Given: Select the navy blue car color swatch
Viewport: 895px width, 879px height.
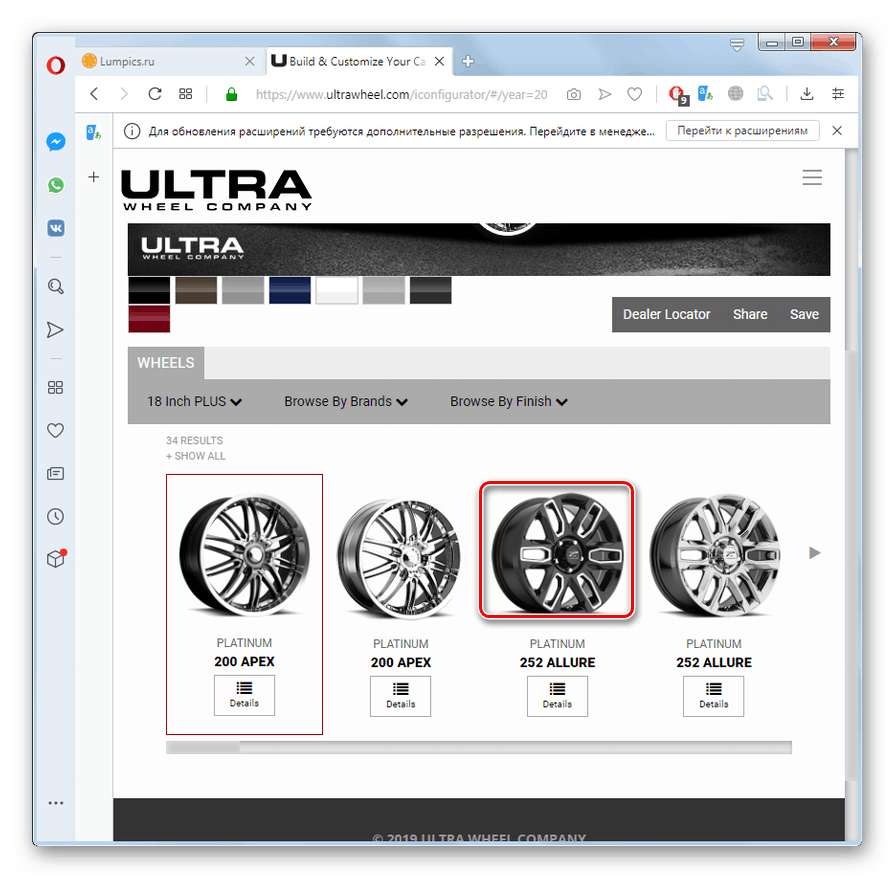Looking at the screenshot, I should coord(290,290).
